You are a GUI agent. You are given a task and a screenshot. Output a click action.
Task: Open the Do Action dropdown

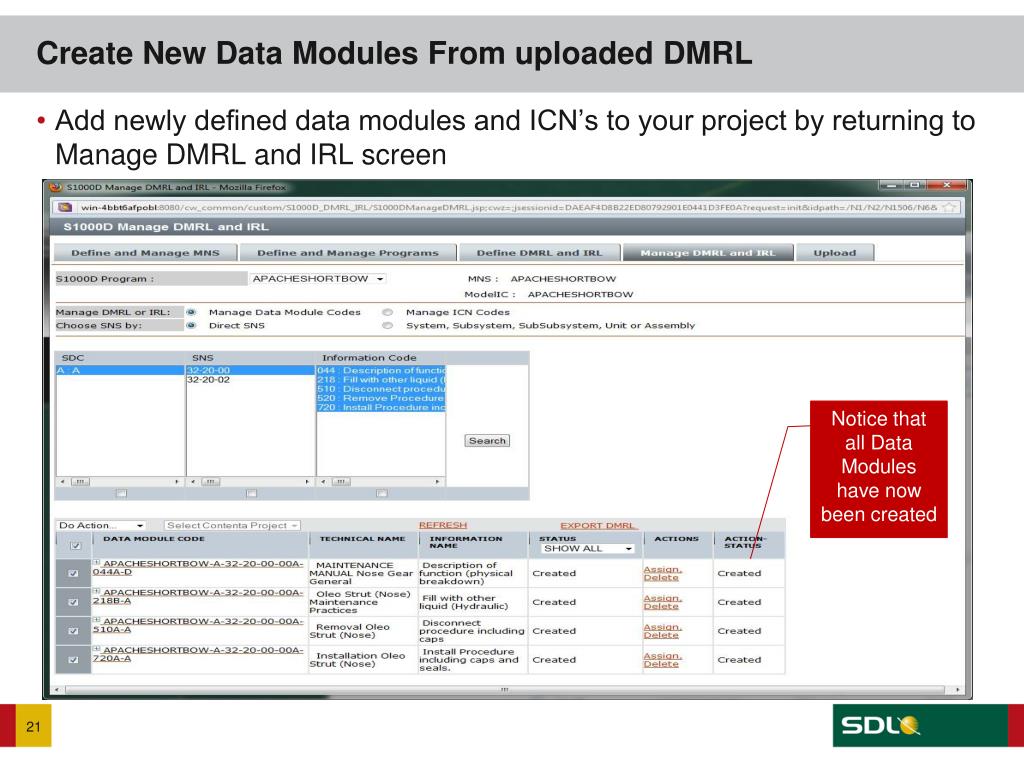(101, 525)
